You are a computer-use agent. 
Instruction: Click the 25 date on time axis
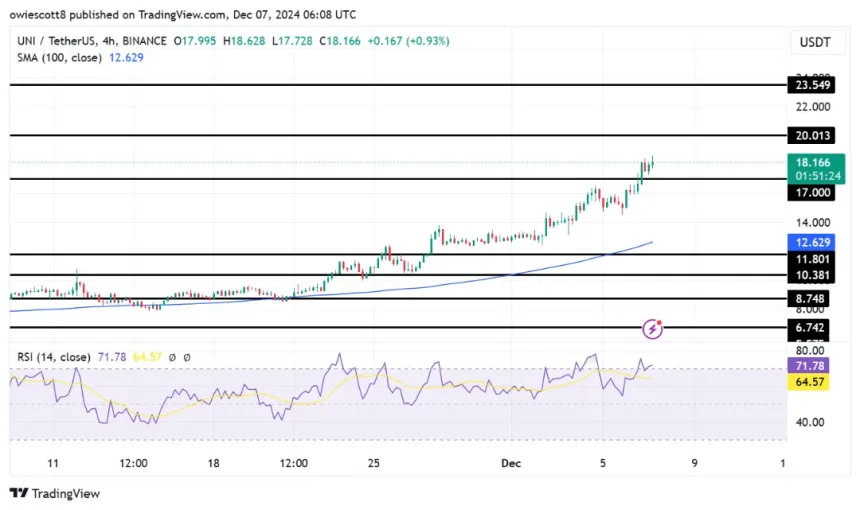(374, 464)
